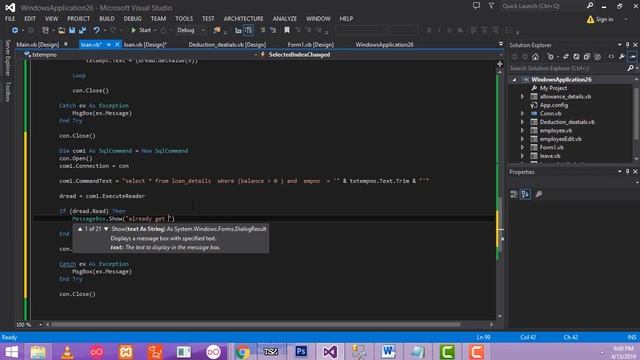
Task: Select leave.vb in Solution Explorer
Action: (550, 156)
